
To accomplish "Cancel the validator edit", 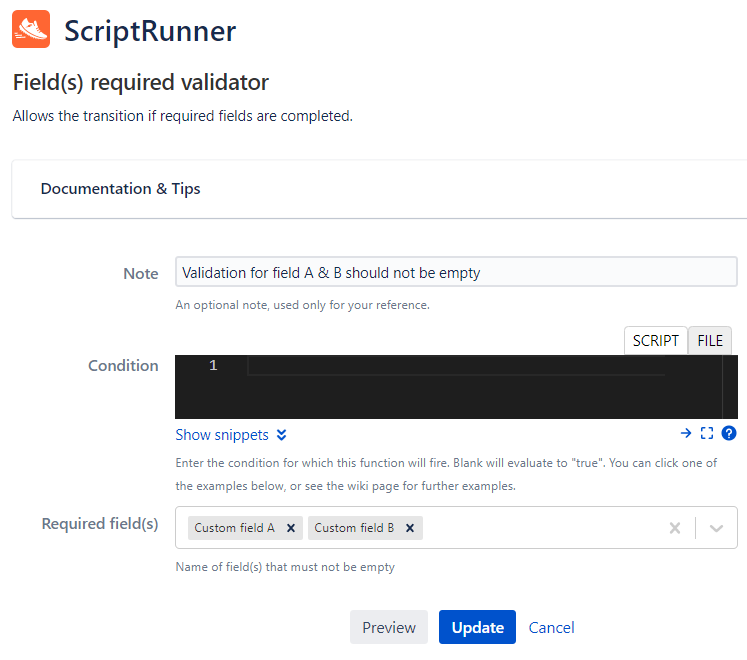I will tap(551, 628).
